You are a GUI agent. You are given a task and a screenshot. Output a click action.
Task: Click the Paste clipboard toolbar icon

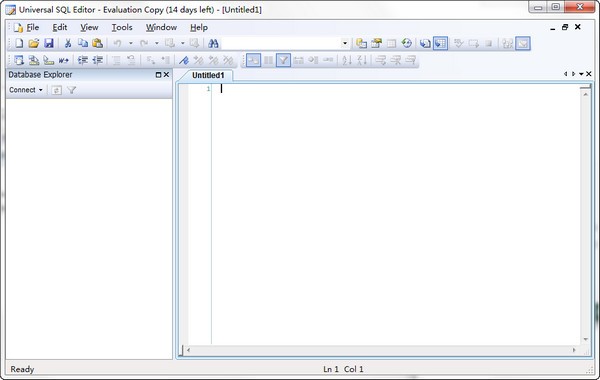[98, 43]
